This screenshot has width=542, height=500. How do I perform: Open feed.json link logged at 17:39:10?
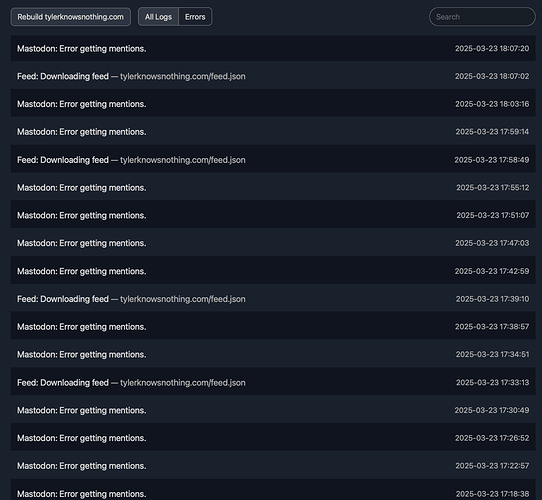tap(183, 299)
